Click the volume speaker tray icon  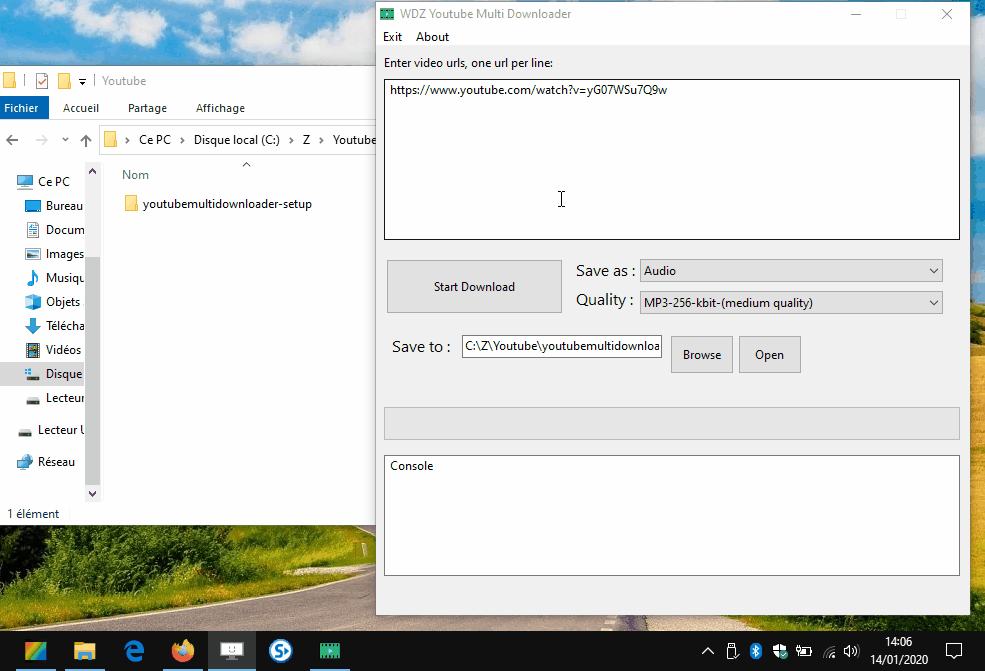point(851,651)
